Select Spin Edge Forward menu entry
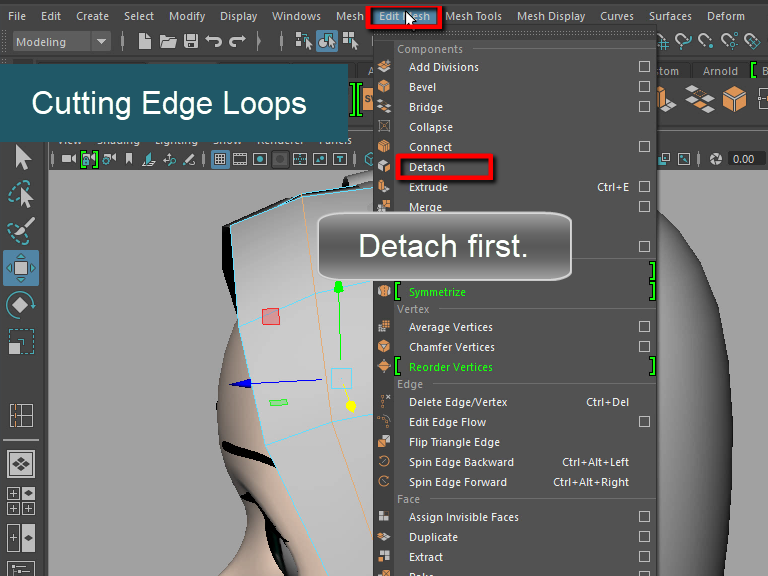The height and width of the screenshot is (576, 768). (457, 482)
